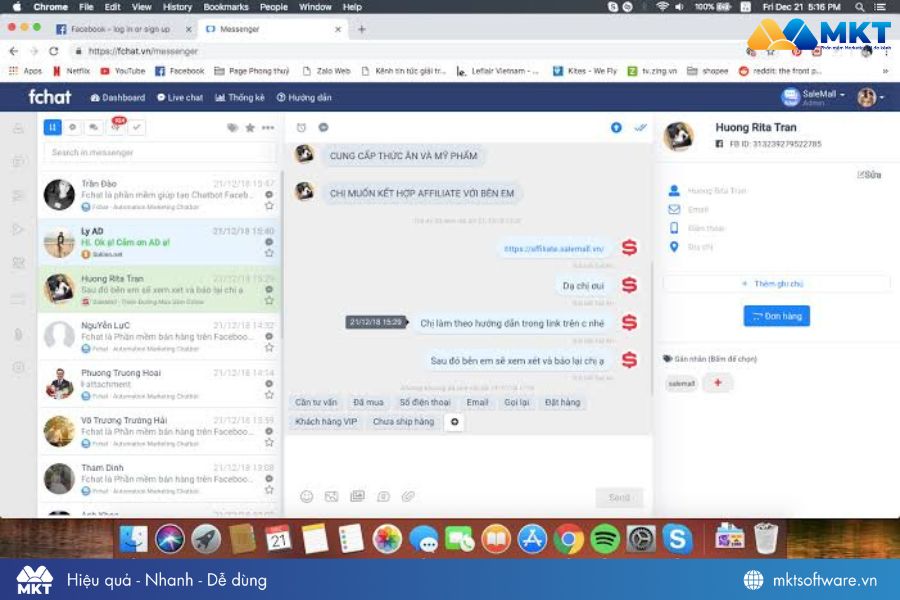
Task: Mark conversation as read with double-check icon
Action: (x=640, y=127)
